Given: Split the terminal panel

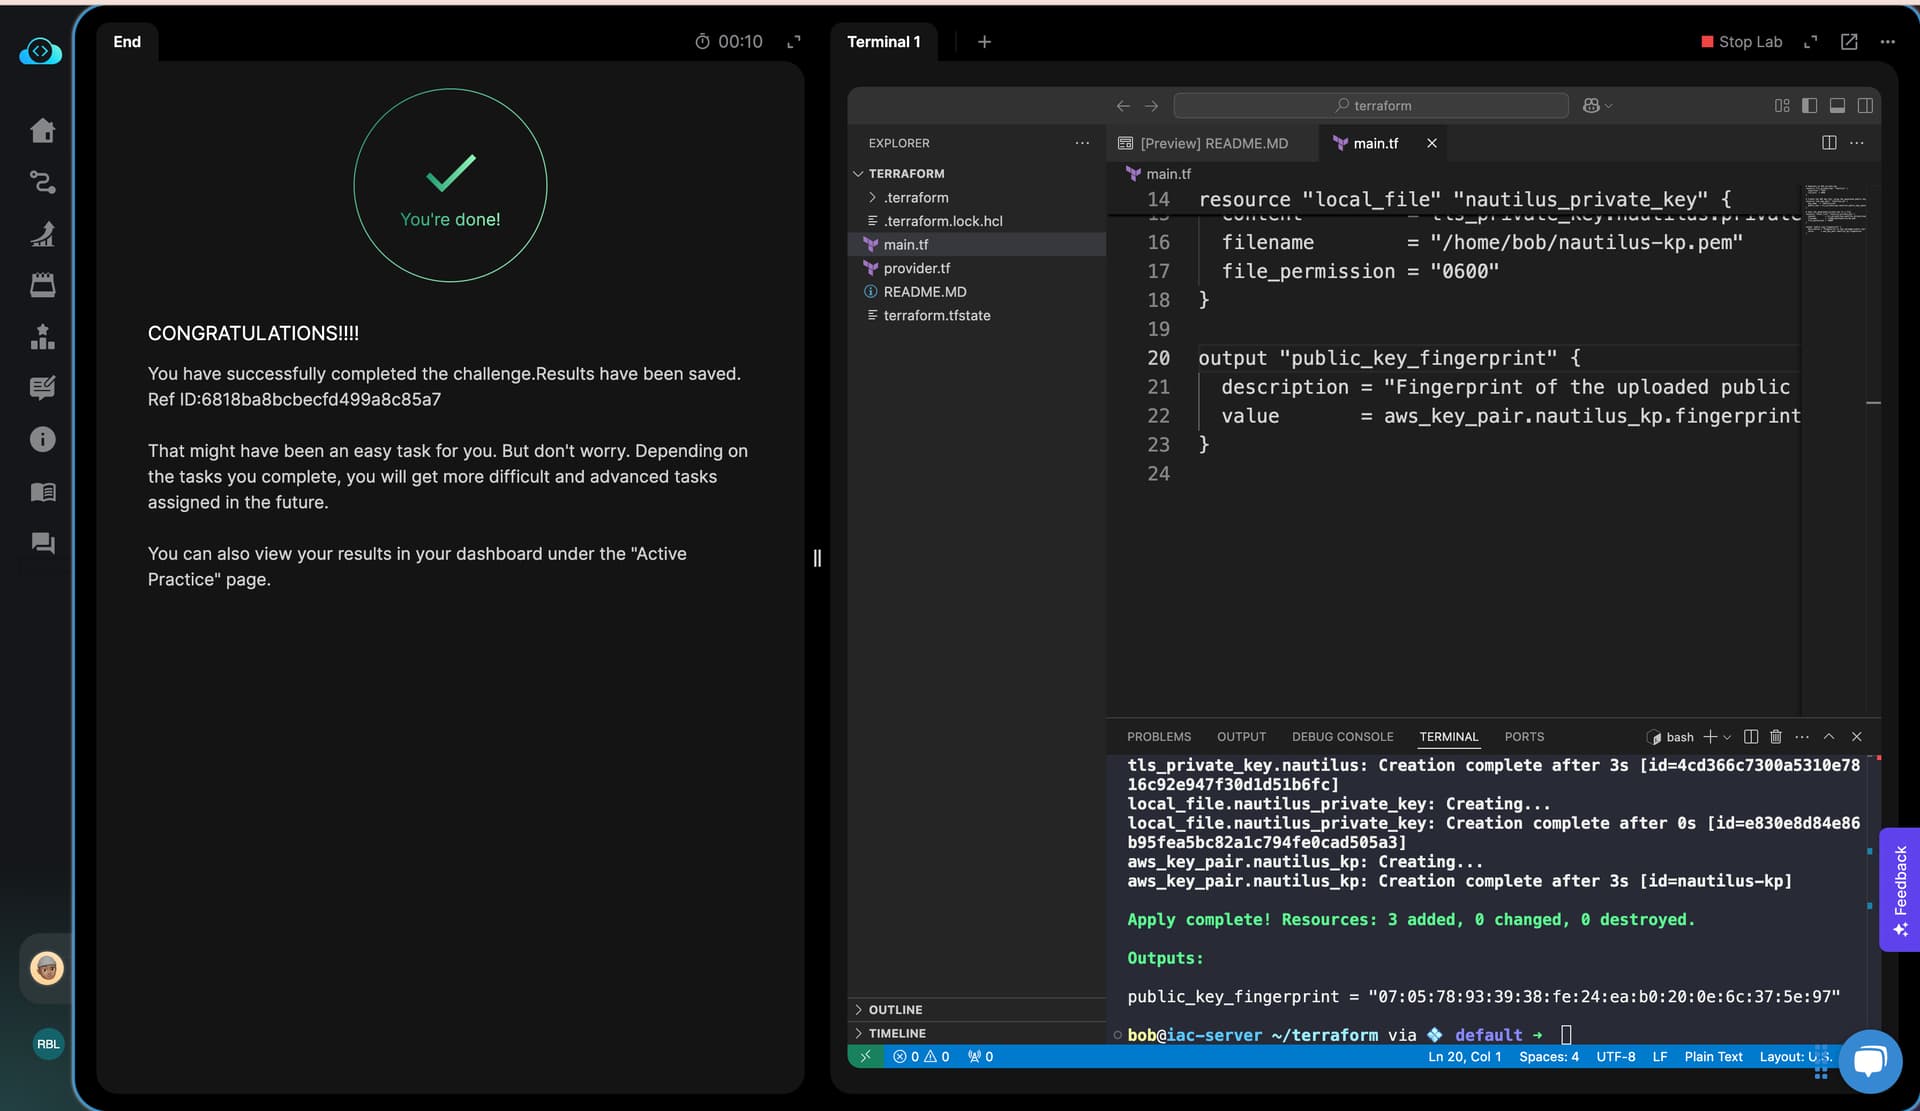Looking at the screenshot, I should [x=1751, y=737].
